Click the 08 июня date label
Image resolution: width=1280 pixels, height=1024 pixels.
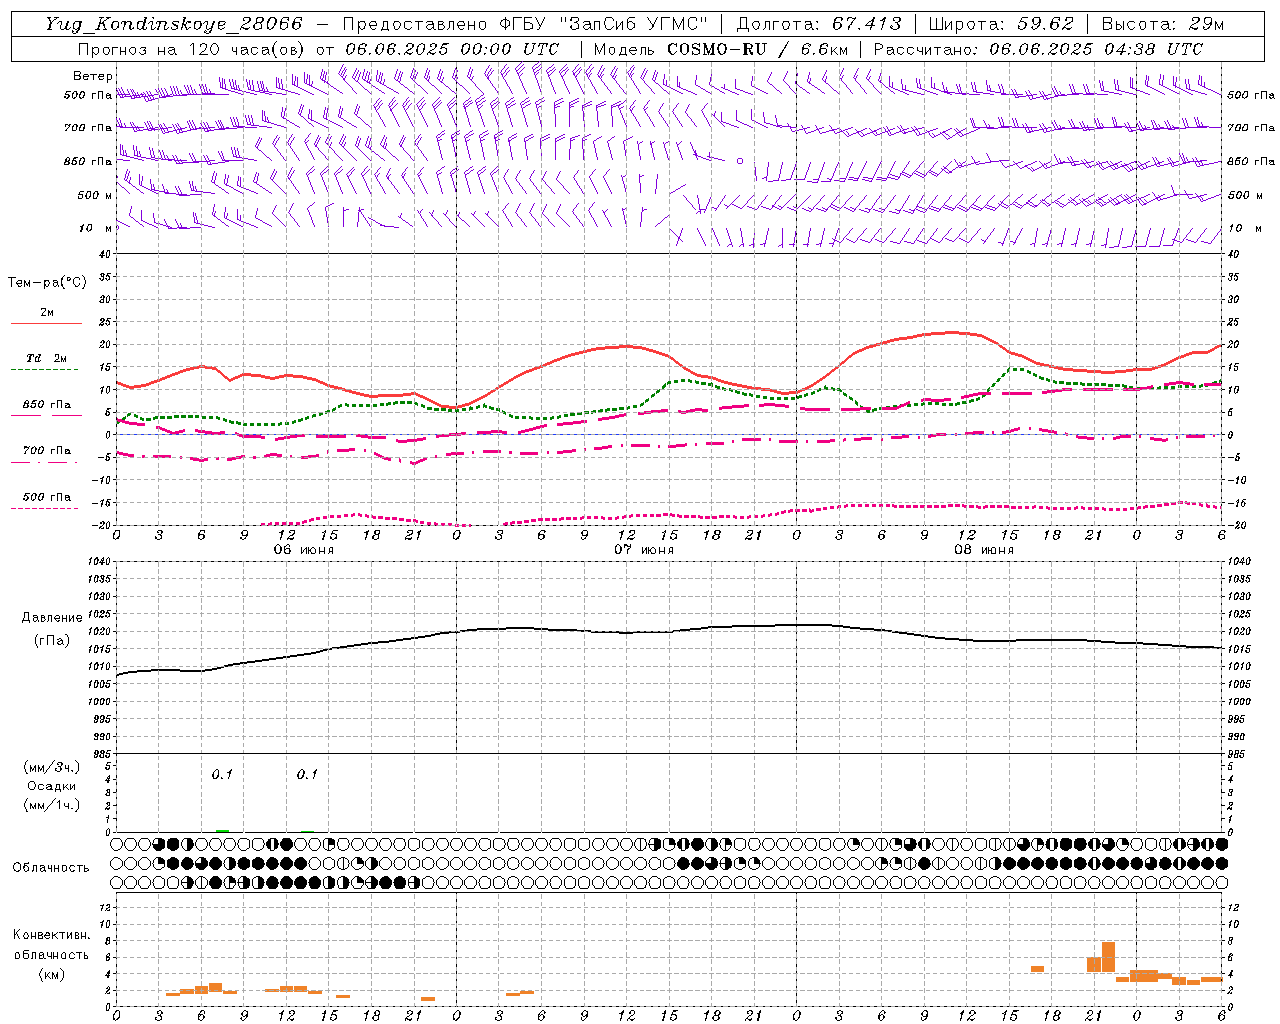(984, 550)
